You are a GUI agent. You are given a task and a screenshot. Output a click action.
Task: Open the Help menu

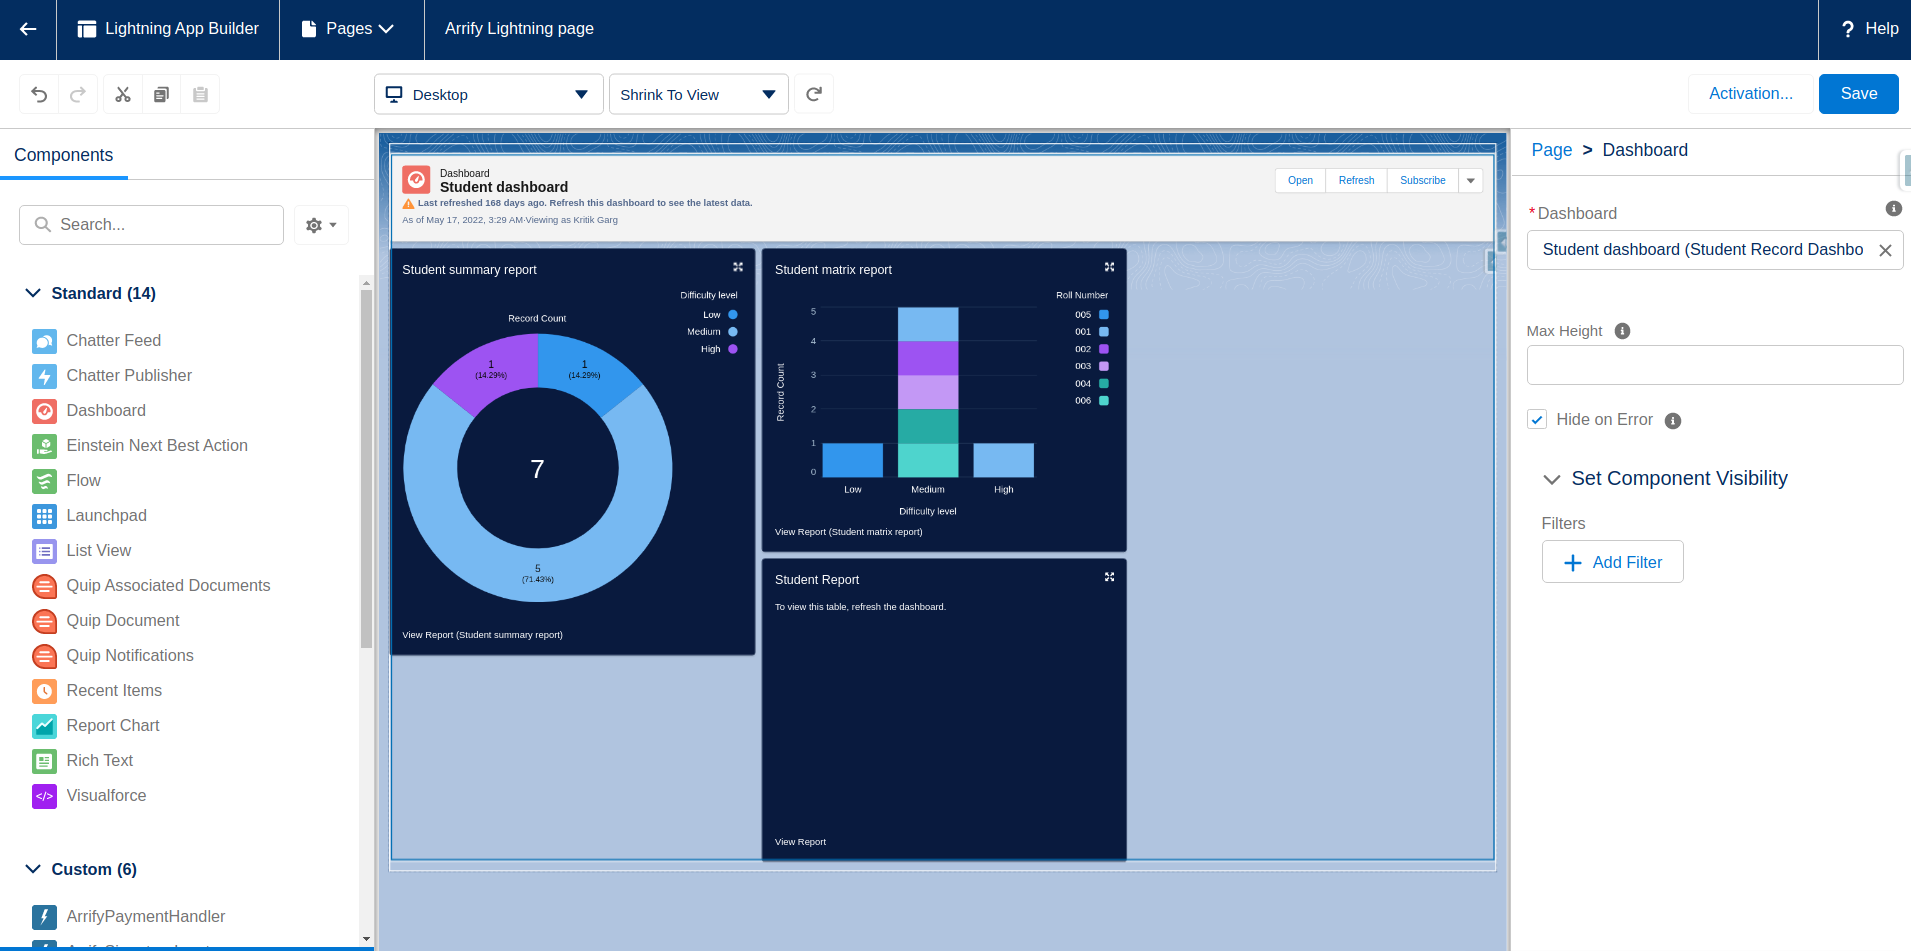(1868, 29)
